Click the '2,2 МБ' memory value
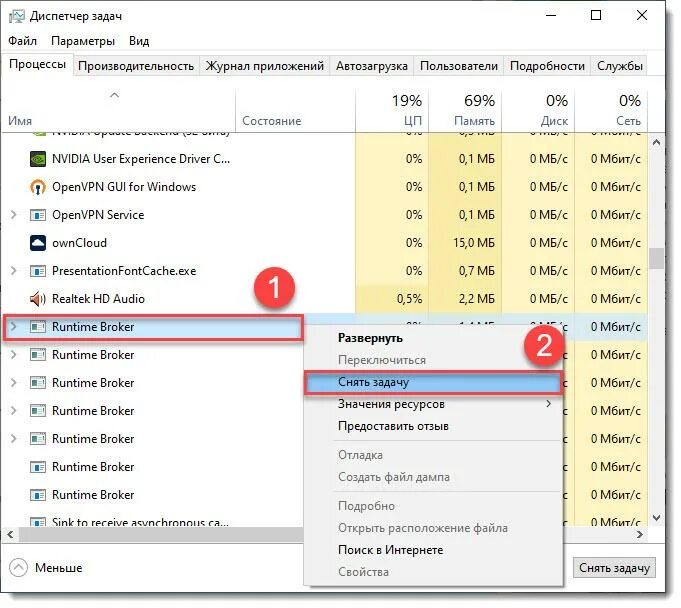Viewport: 681px width, 608px height. click(477, 299)
